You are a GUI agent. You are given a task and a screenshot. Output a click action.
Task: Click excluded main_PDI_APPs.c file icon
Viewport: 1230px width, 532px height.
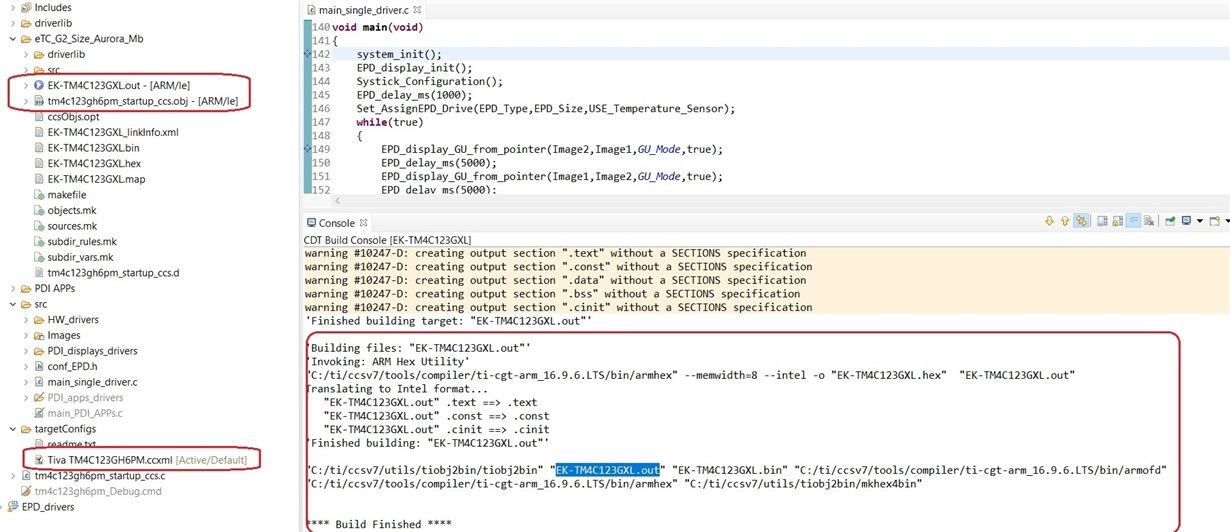pos(39,412)
